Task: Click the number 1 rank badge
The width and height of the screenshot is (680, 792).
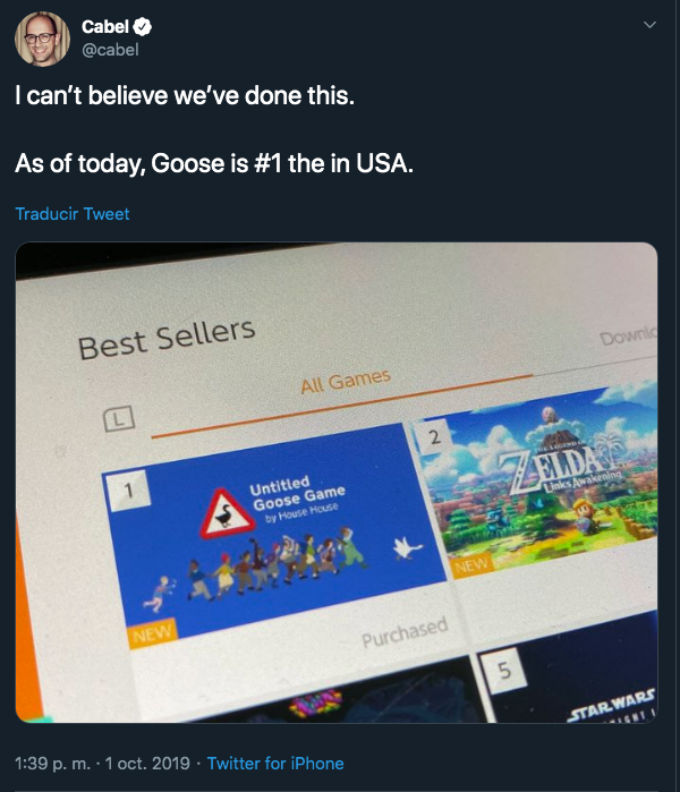Action: point(129,489)
